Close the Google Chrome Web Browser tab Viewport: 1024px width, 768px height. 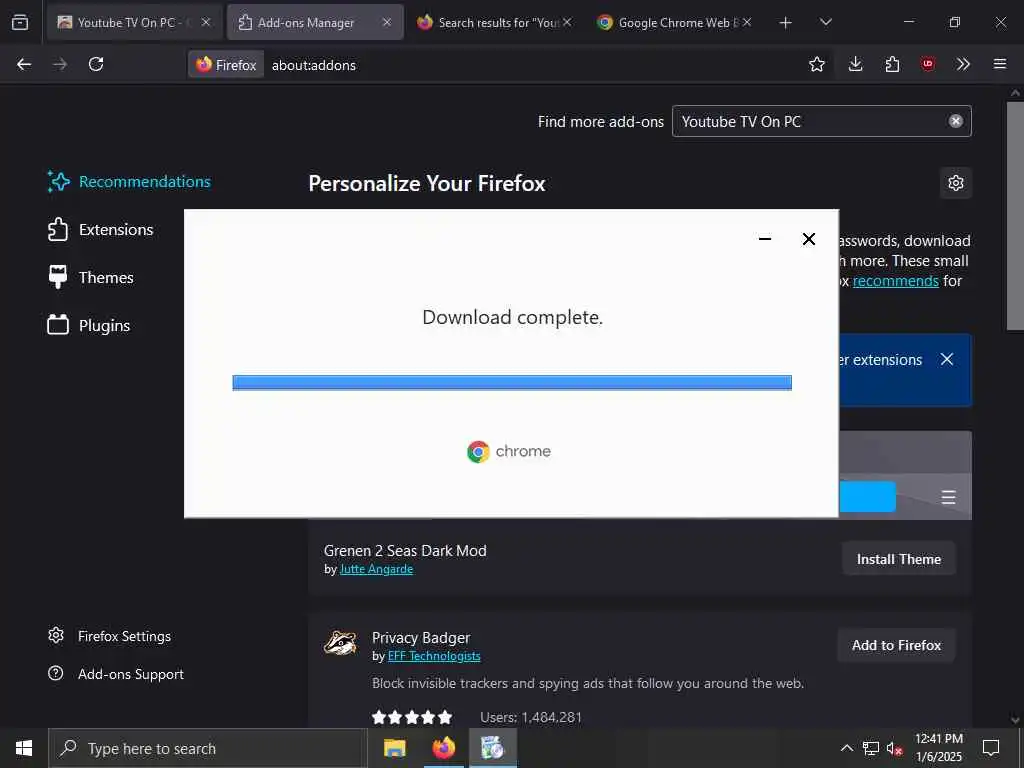click(747, 22)
